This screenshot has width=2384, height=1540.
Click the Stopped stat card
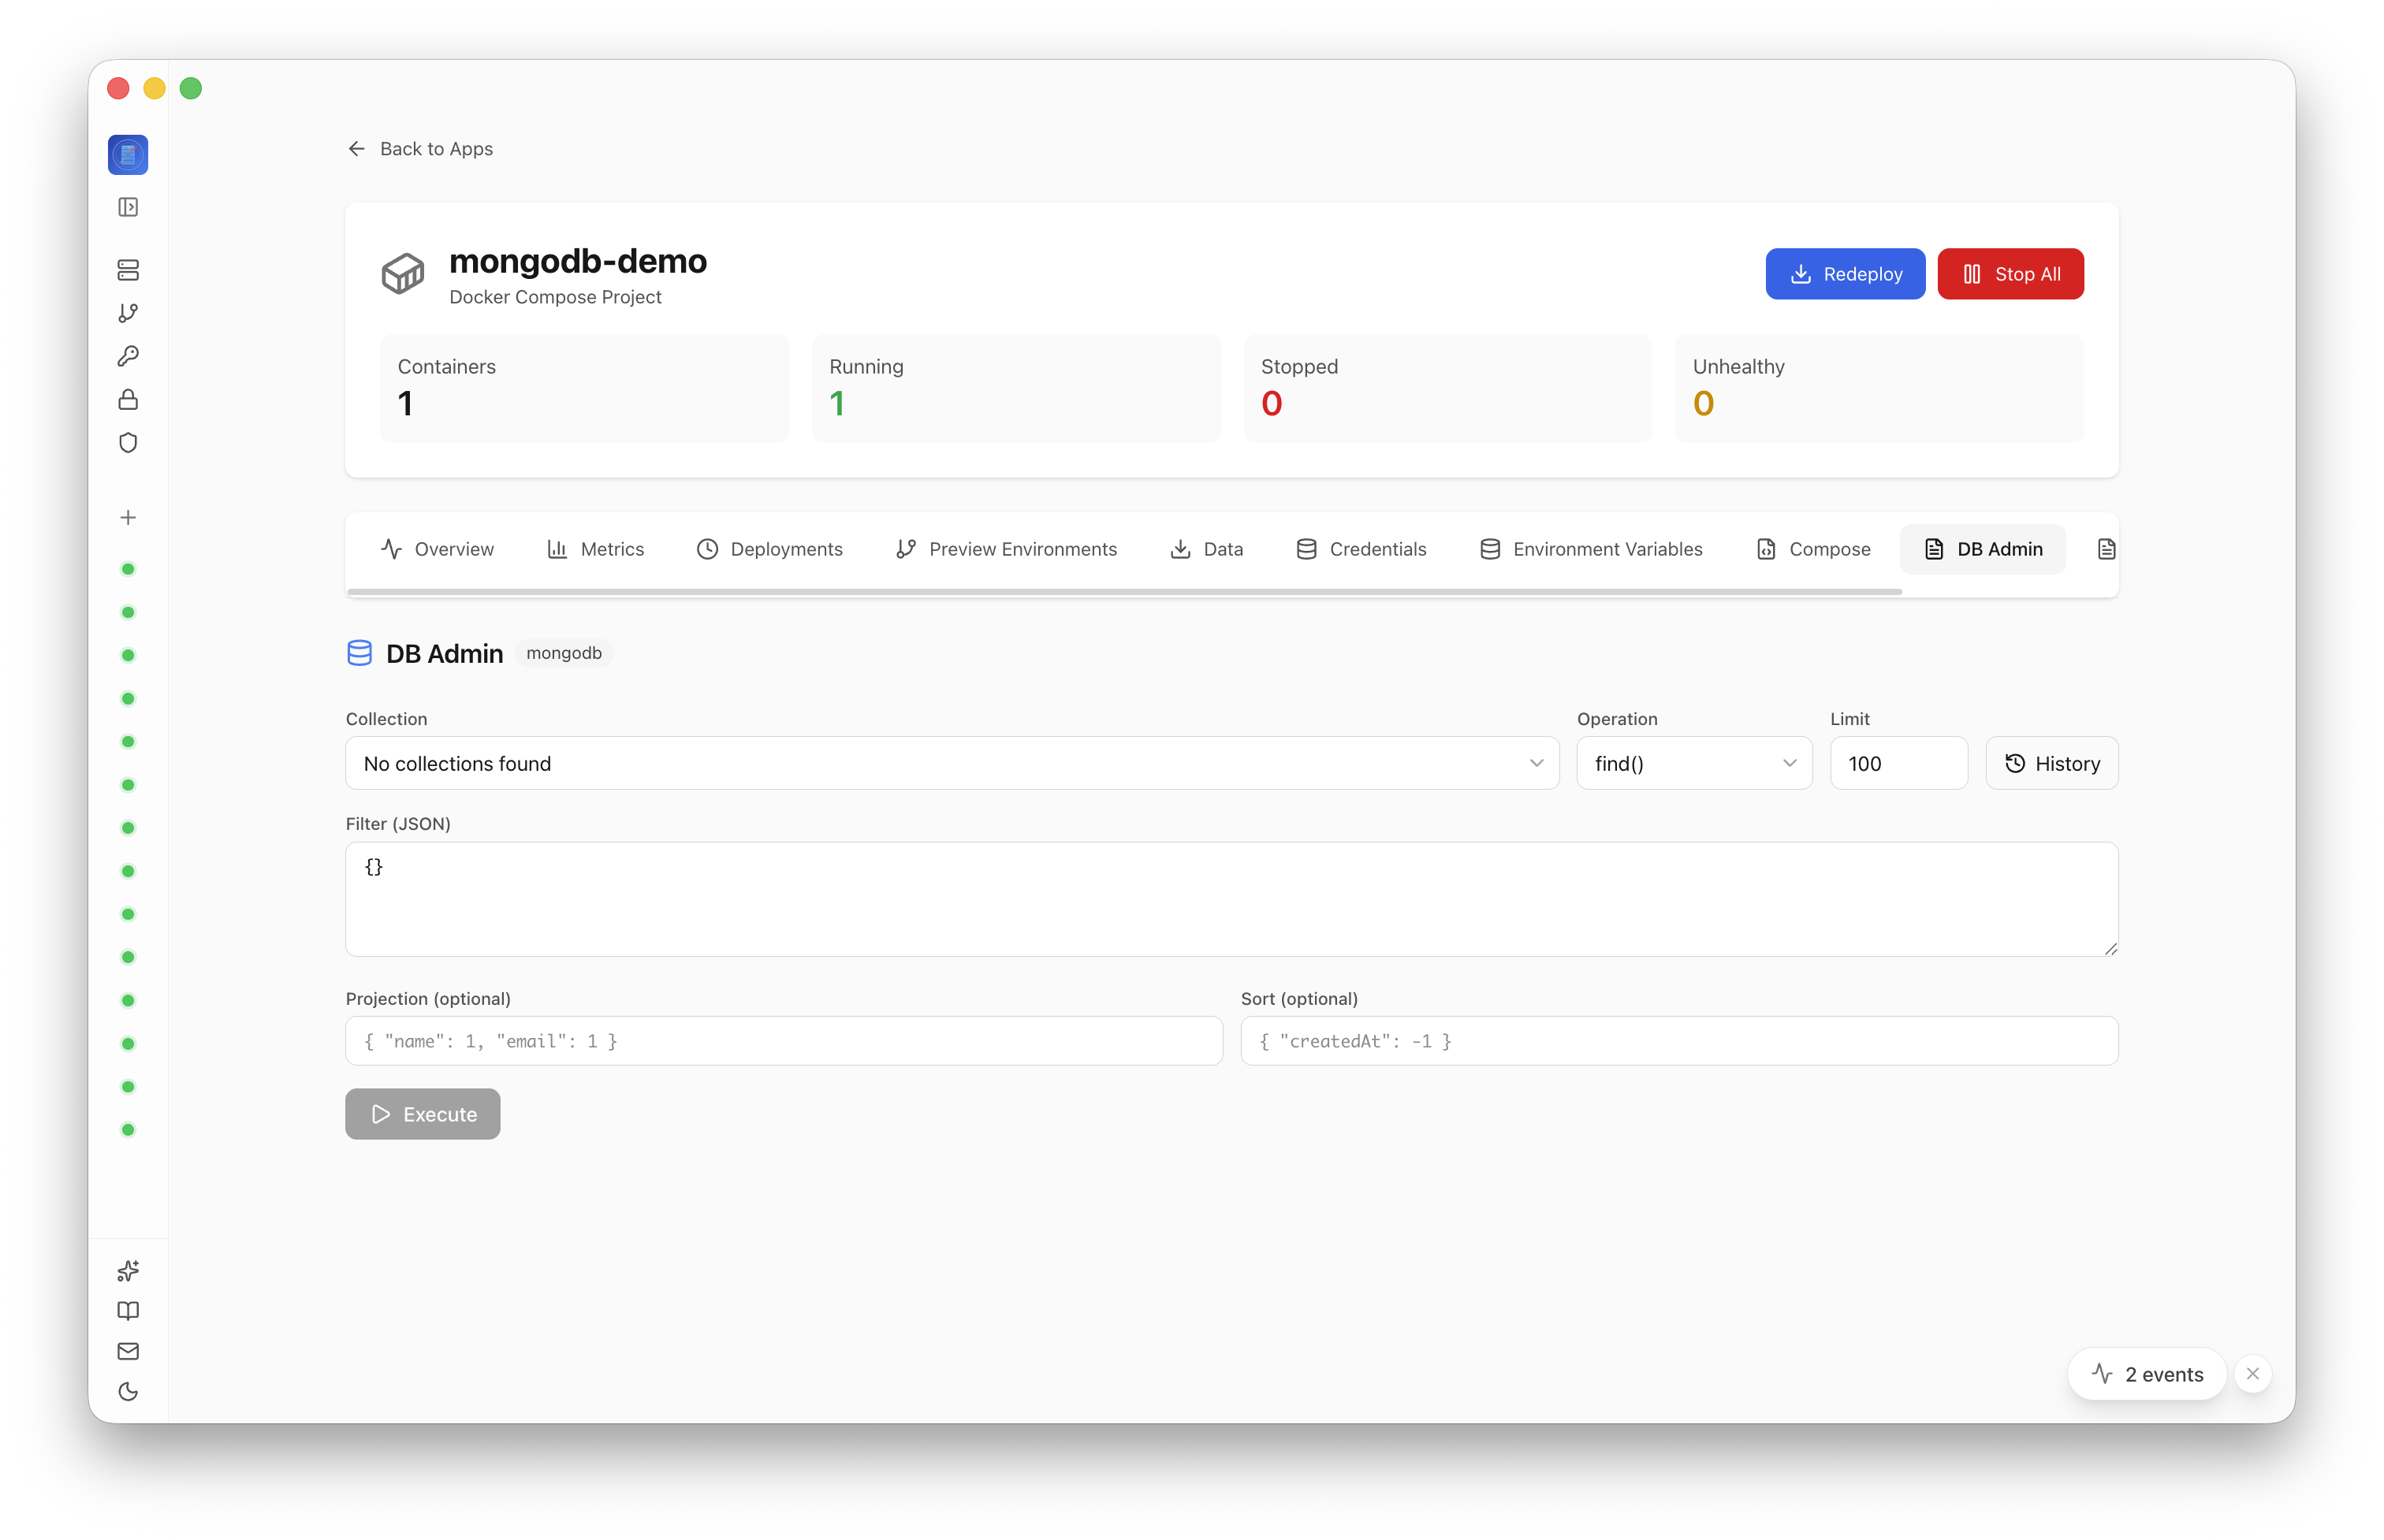click(x=1447, y=388)
